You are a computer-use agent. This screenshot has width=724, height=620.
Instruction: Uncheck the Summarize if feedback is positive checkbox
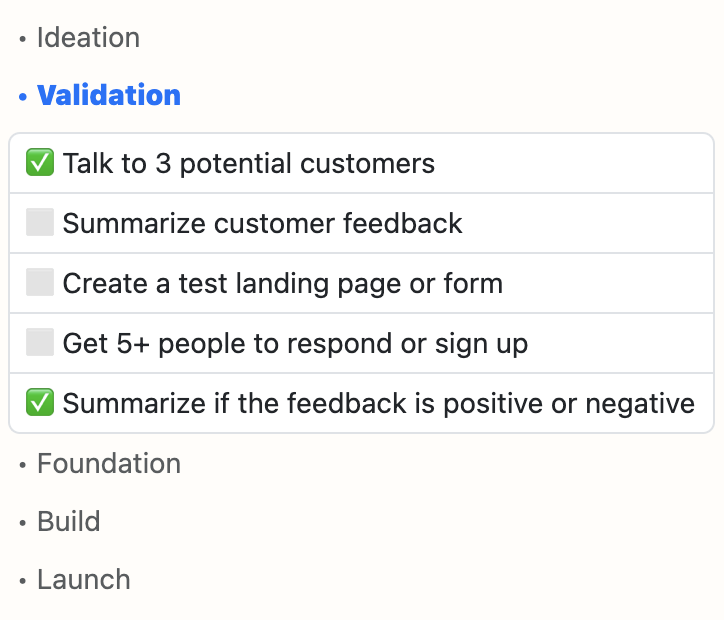click(40, 402)
